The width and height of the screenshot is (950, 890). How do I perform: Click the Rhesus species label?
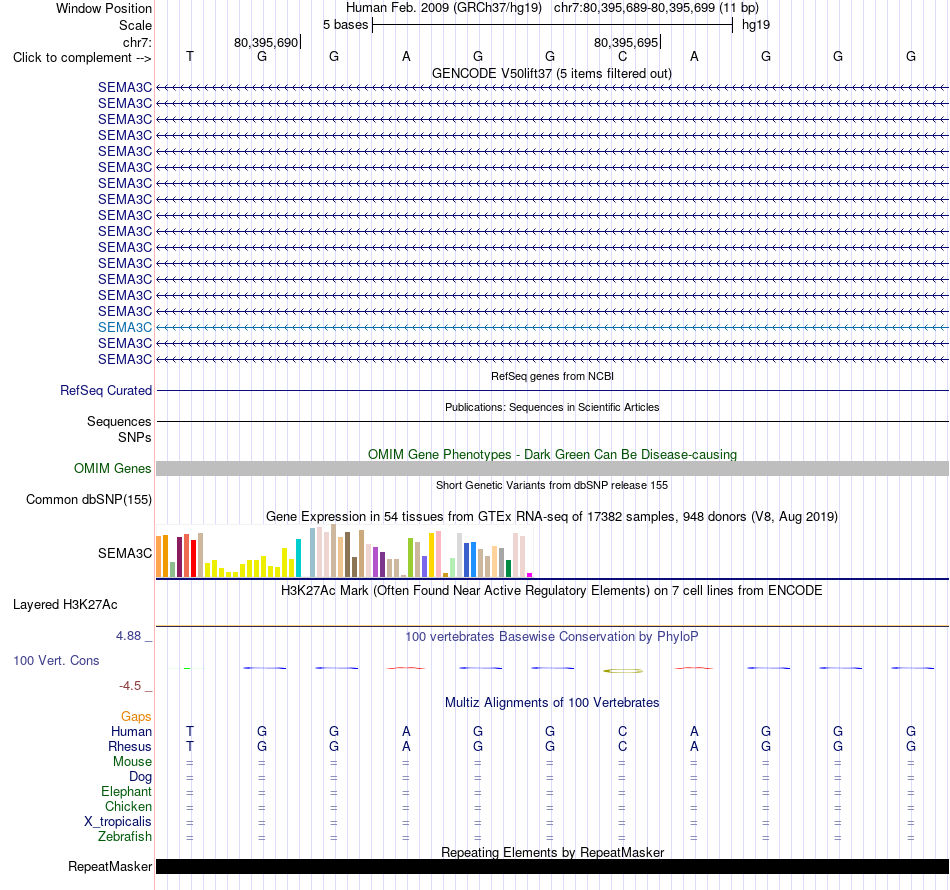[130, 746]
